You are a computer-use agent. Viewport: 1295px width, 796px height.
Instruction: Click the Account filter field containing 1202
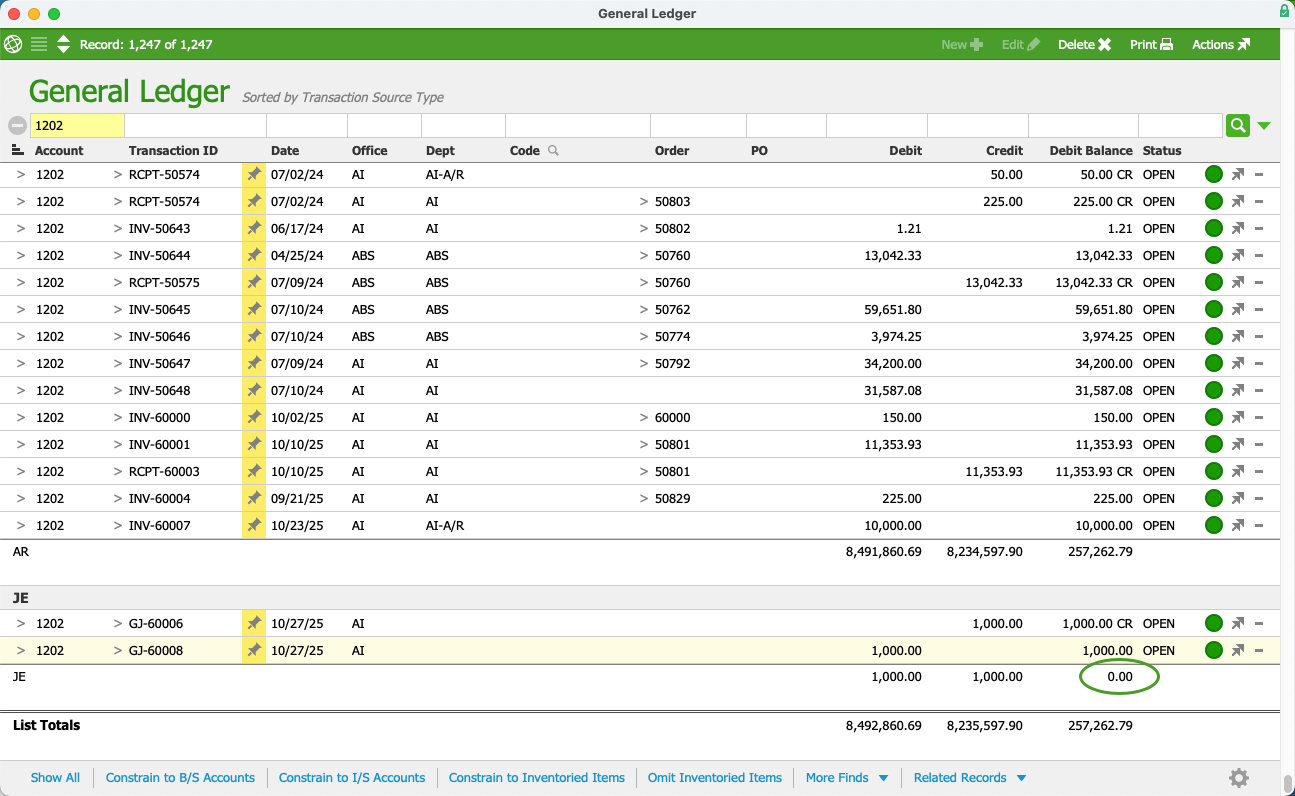[x=77, y=126]
